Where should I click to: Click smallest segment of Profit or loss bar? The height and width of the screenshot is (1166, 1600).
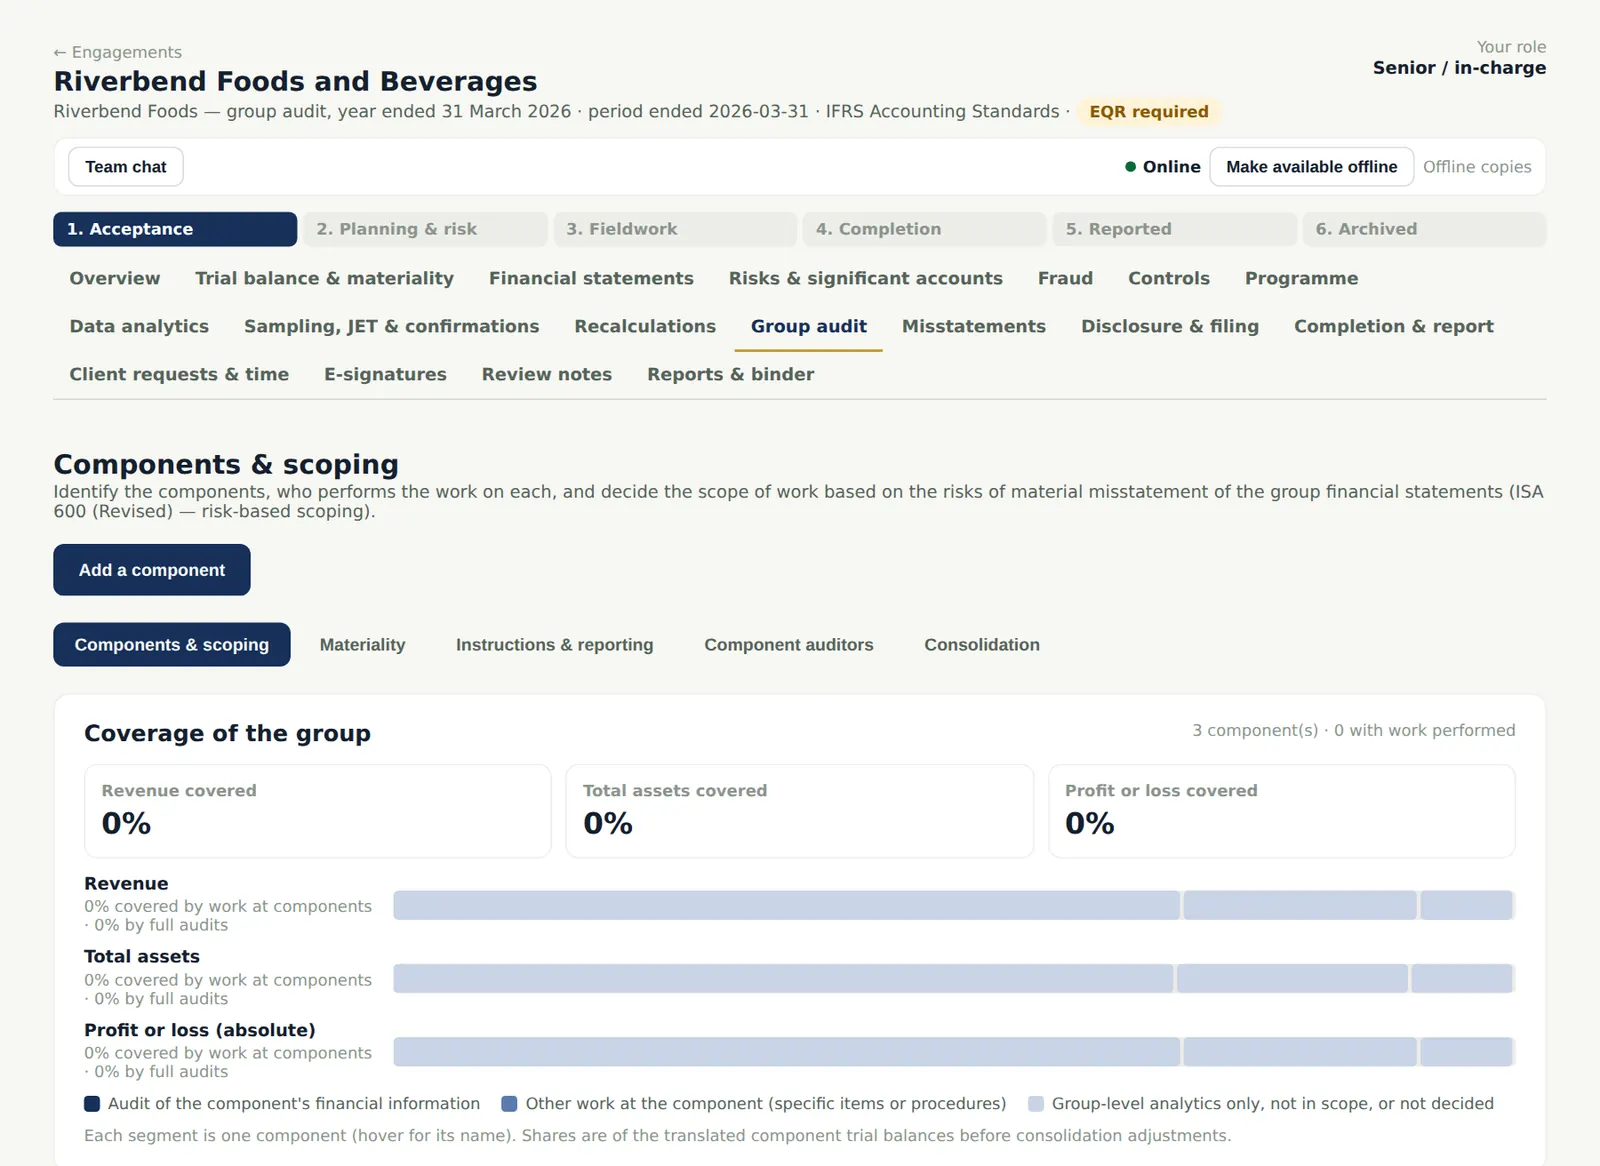tap(1466, 1052)
